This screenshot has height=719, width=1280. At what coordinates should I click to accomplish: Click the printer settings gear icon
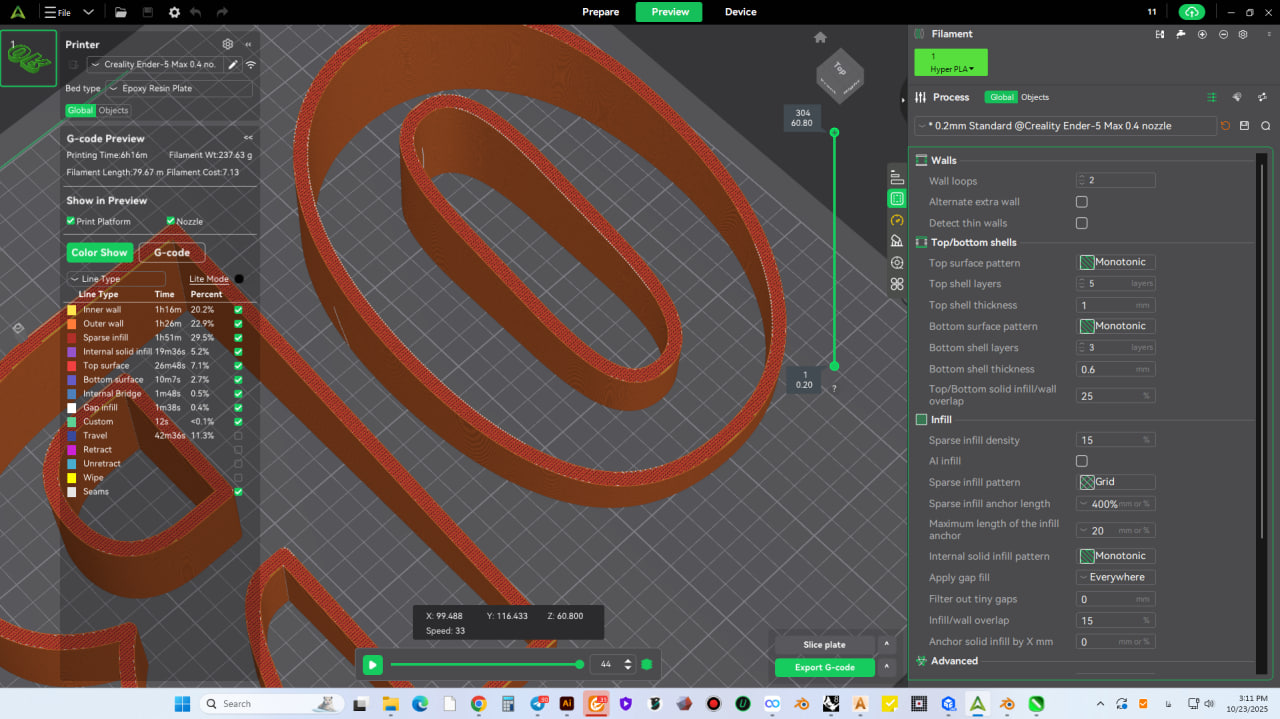228,45
